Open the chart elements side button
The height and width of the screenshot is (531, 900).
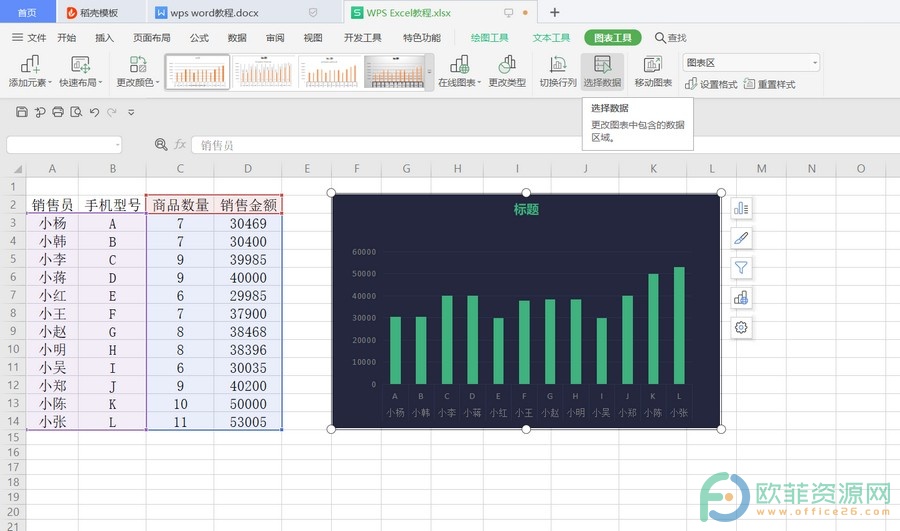(x=741, y=208)
